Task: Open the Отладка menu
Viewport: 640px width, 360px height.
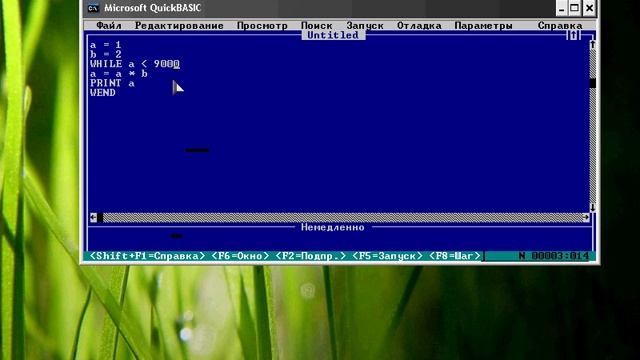Action: 419,26
